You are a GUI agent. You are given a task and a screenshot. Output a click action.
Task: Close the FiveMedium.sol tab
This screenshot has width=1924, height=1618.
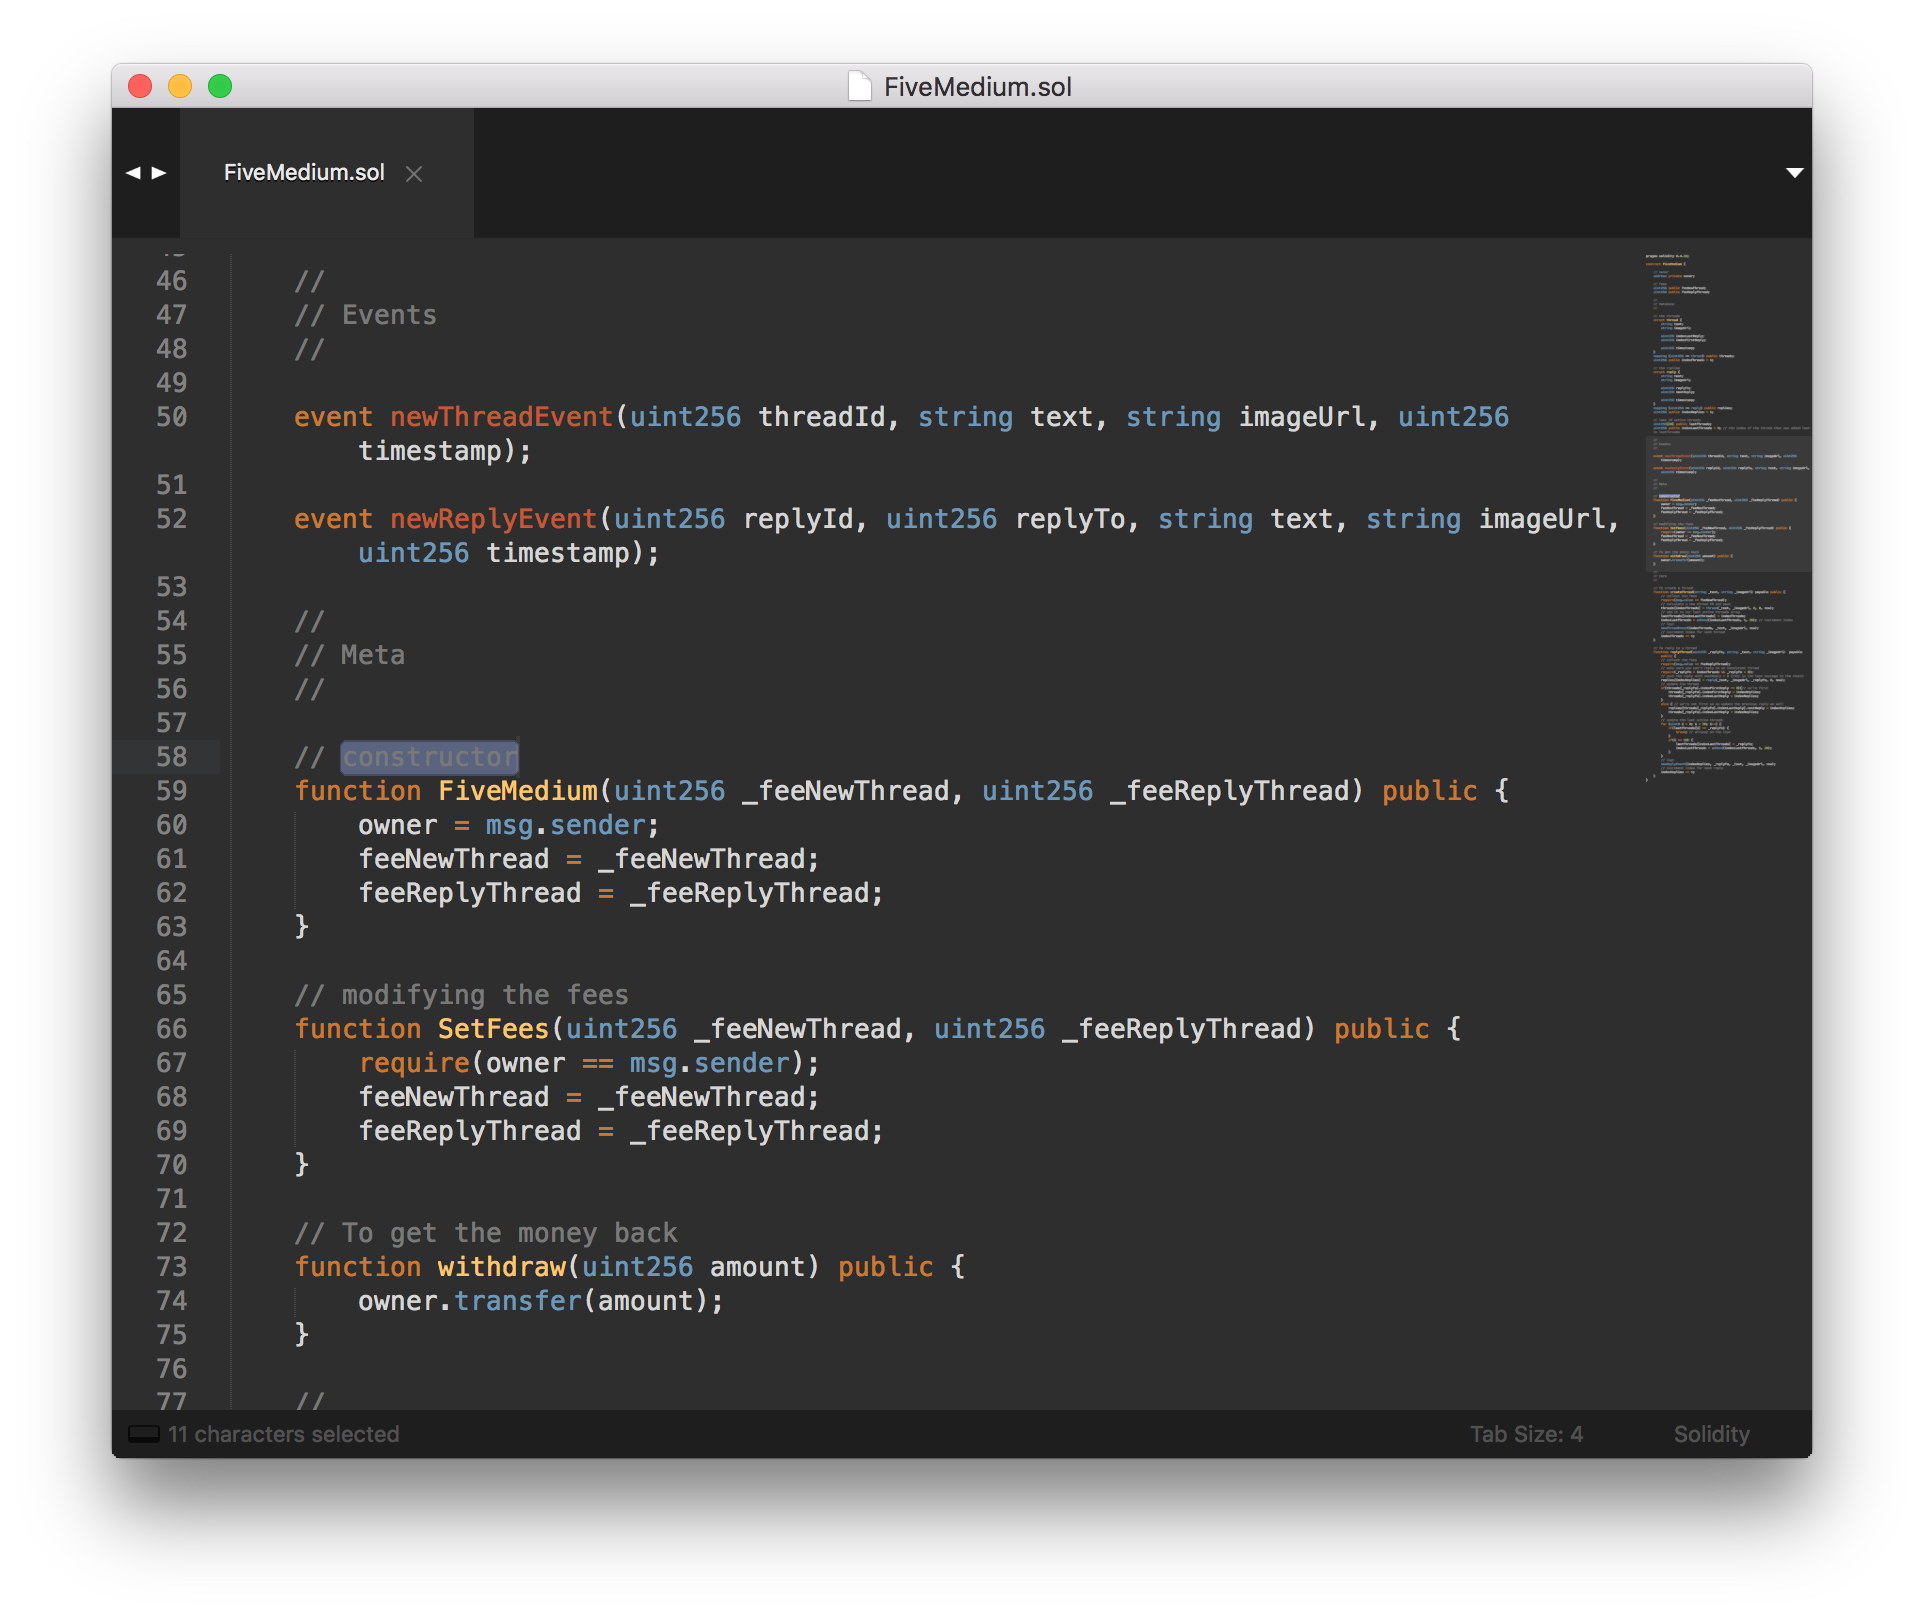pos(414,174)
